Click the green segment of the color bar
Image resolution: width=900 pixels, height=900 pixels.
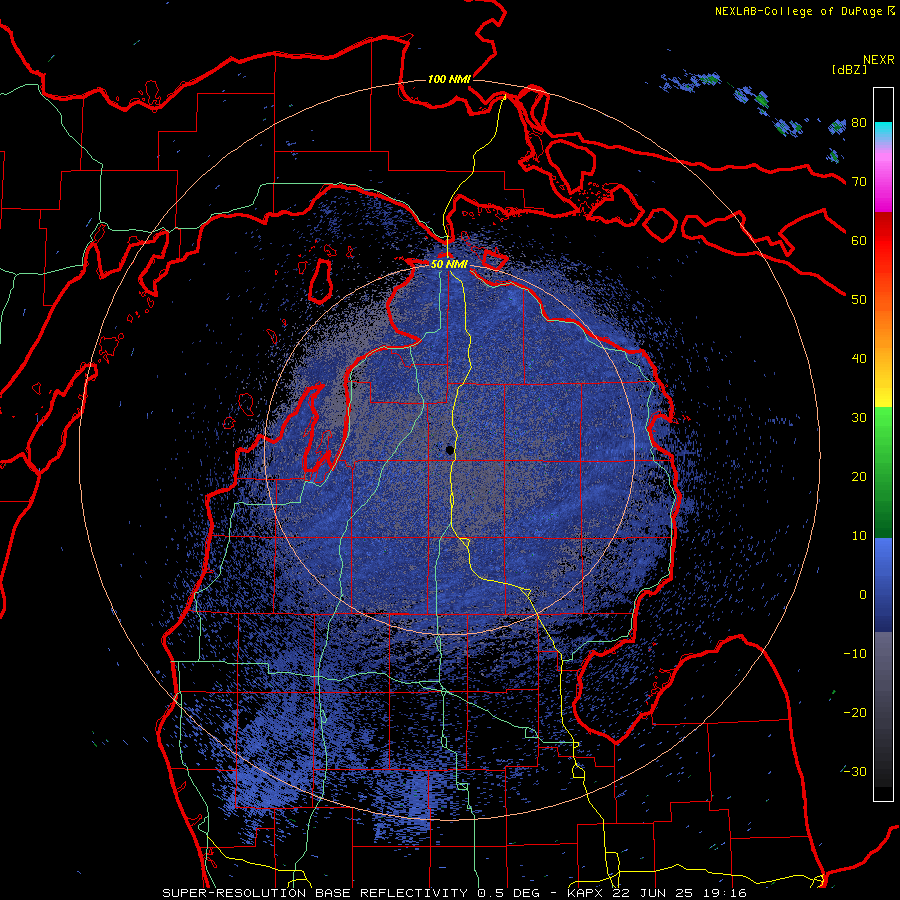coord(883,472)
